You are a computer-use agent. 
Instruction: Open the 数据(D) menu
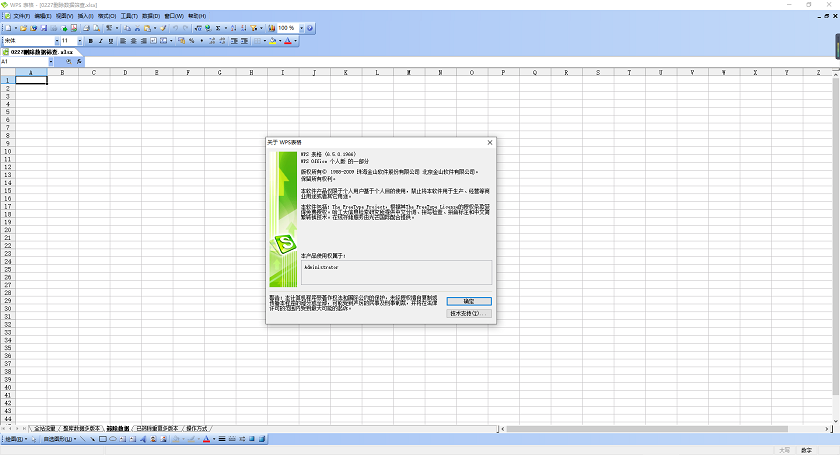[x=151, y=16]
